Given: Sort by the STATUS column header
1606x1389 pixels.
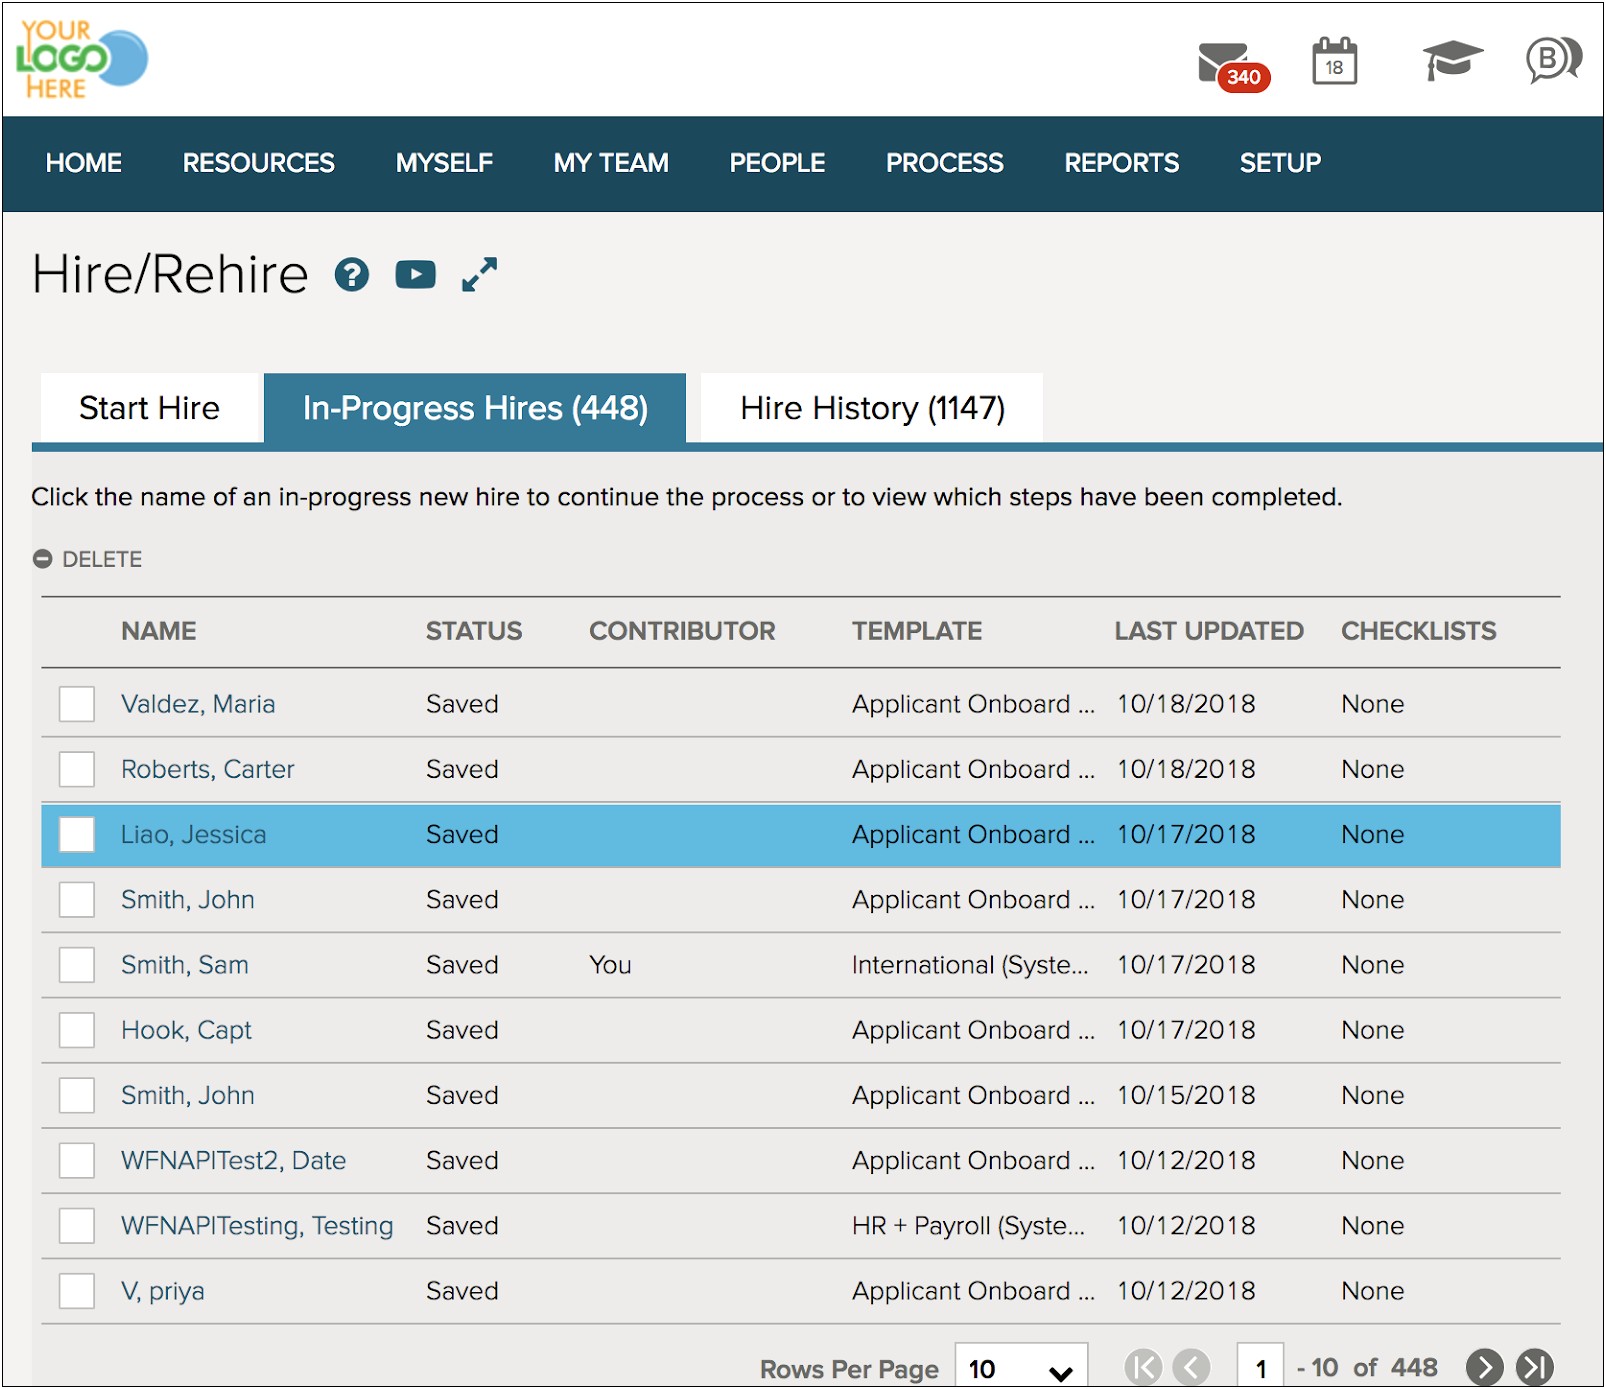Looking at the screenshot, I should [x=474, y=631].
